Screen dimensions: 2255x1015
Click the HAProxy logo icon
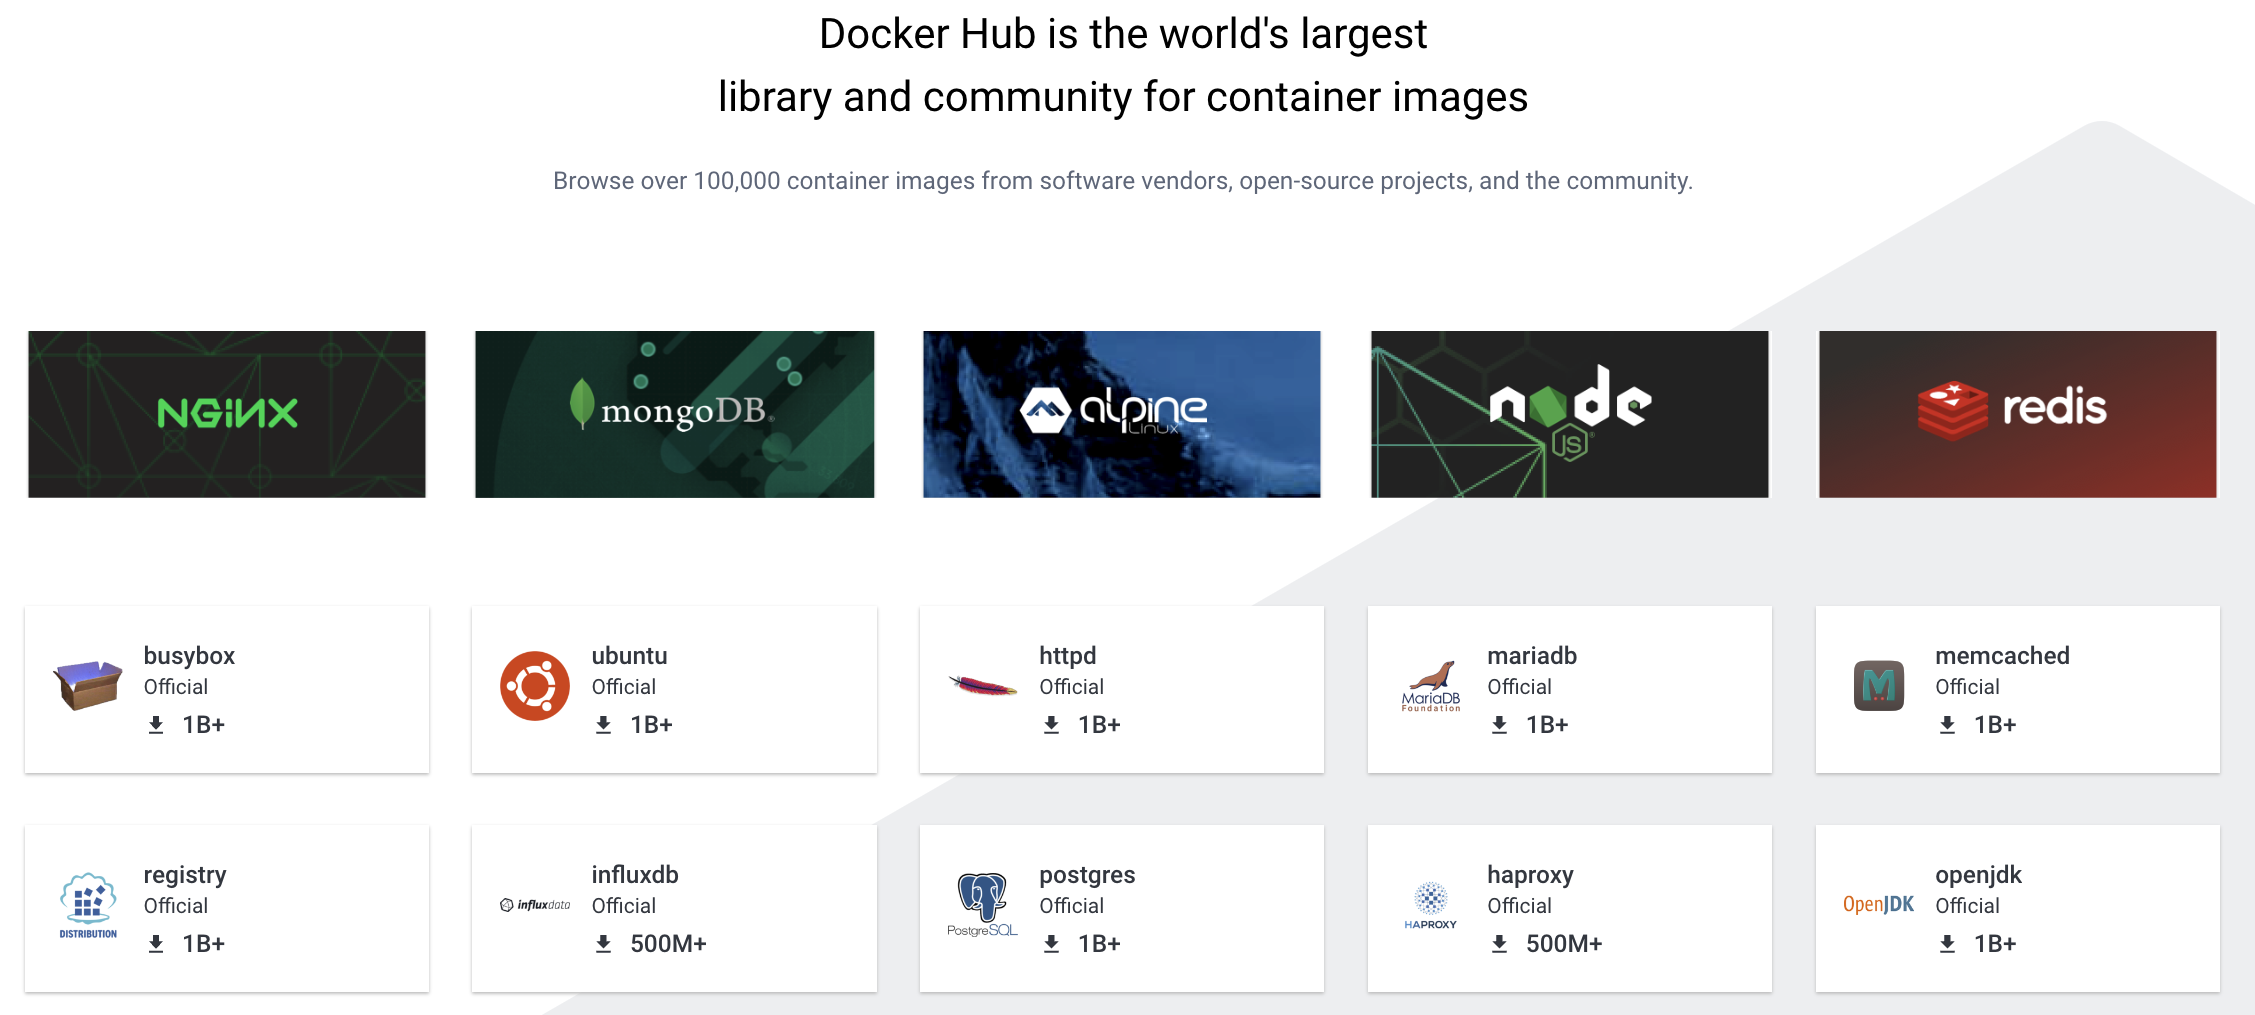1431,905
